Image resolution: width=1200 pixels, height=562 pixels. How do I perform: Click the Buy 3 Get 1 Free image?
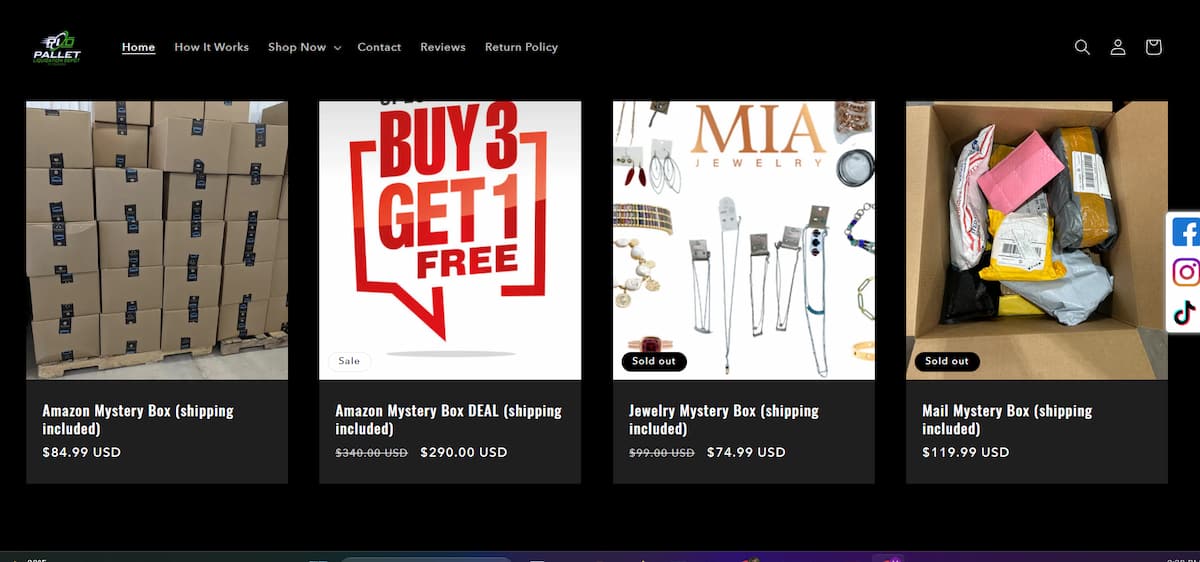click(x=449, y=240)
